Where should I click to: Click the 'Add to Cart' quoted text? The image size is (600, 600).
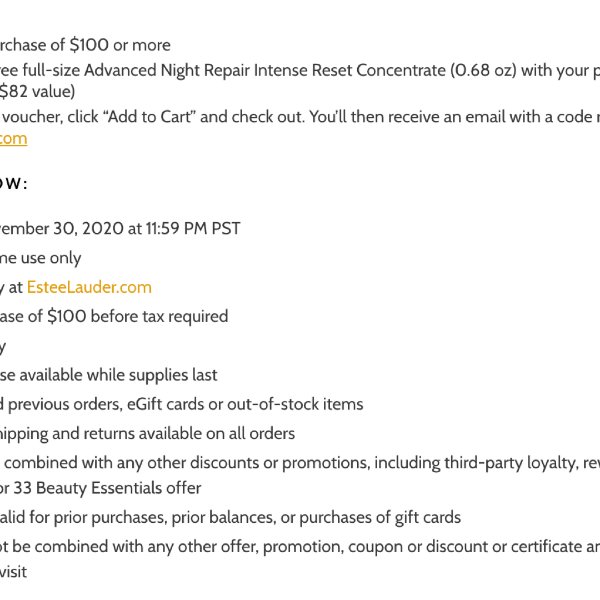(x=150, y=117)
